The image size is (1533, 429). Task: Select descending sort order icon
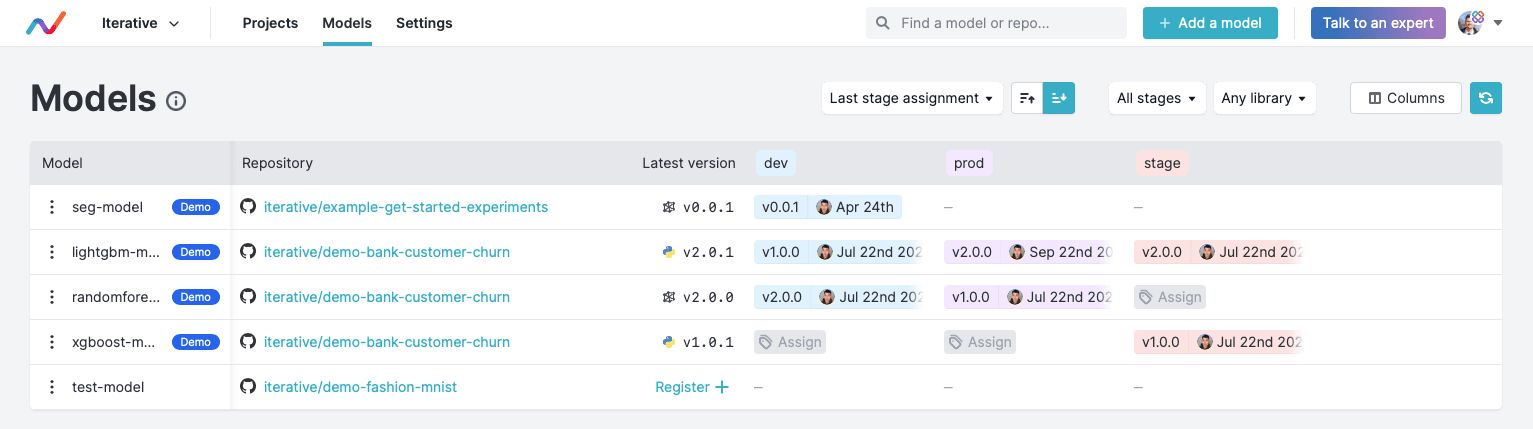(x=1059, y=98)
